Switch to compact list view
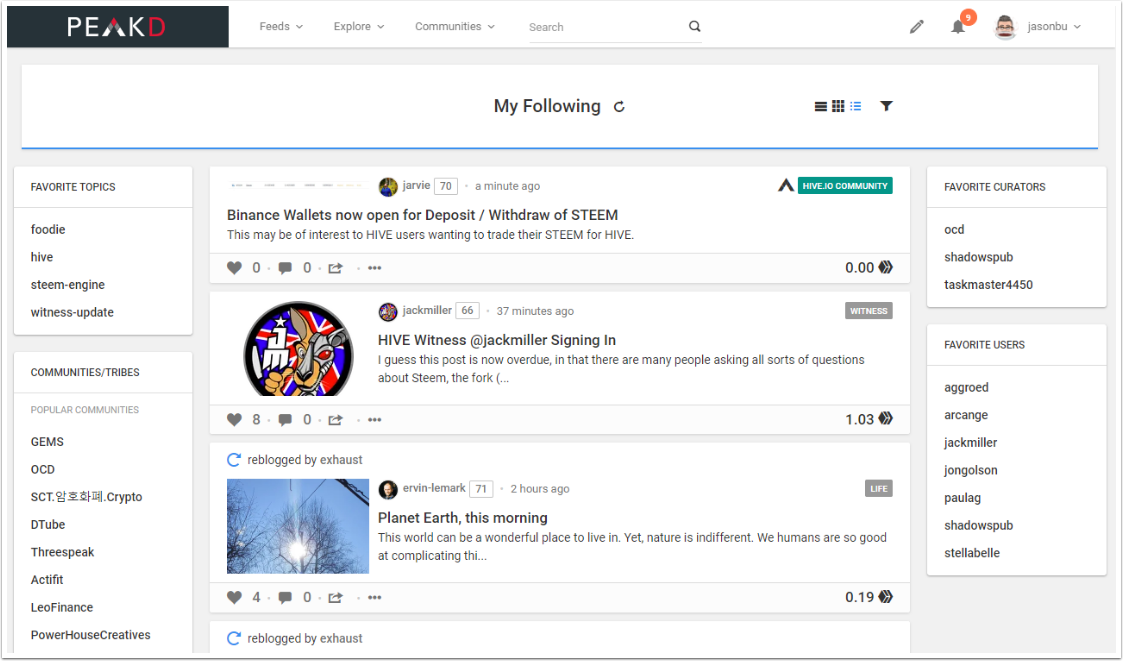 coord(856,106)
